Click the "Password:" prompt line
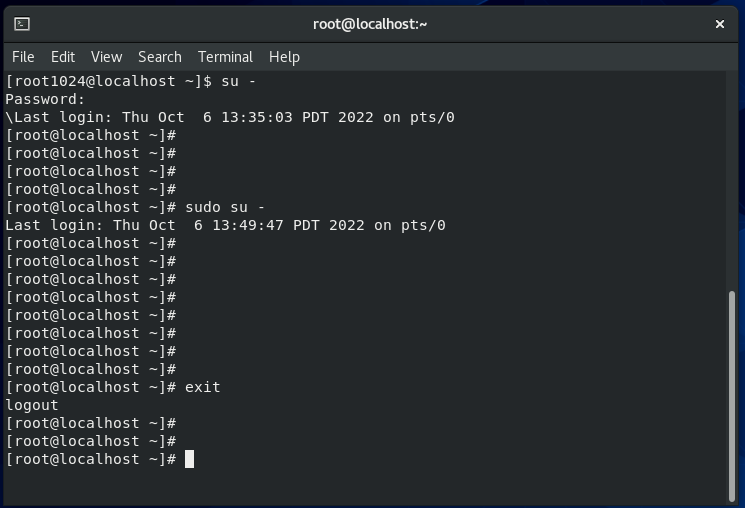The width and height of the screenshot is (745, 508). [x=45, y=99]
